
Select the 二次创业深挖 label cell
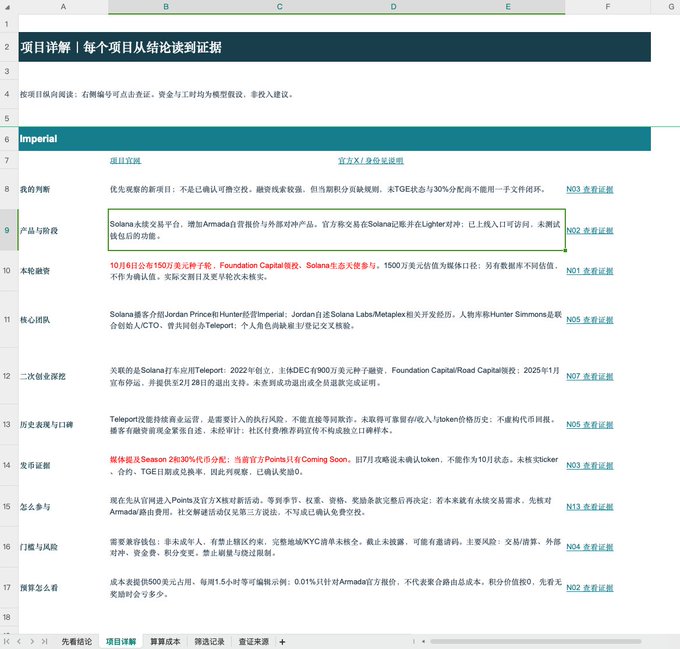click(x=63, y=377)
